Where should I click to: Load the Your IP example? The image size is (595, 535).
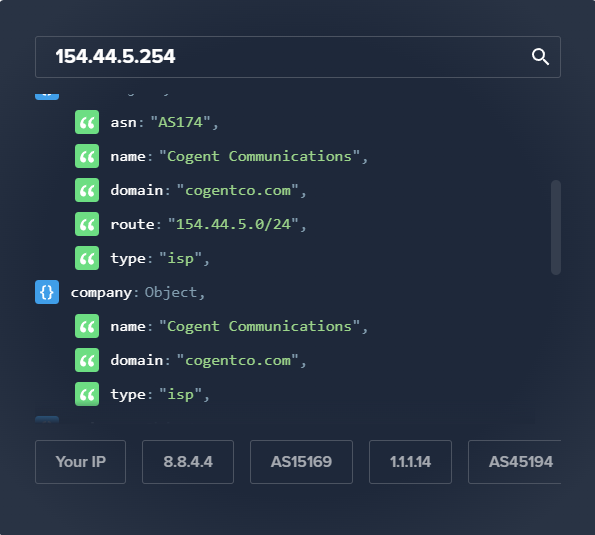(x=80, y=462)
